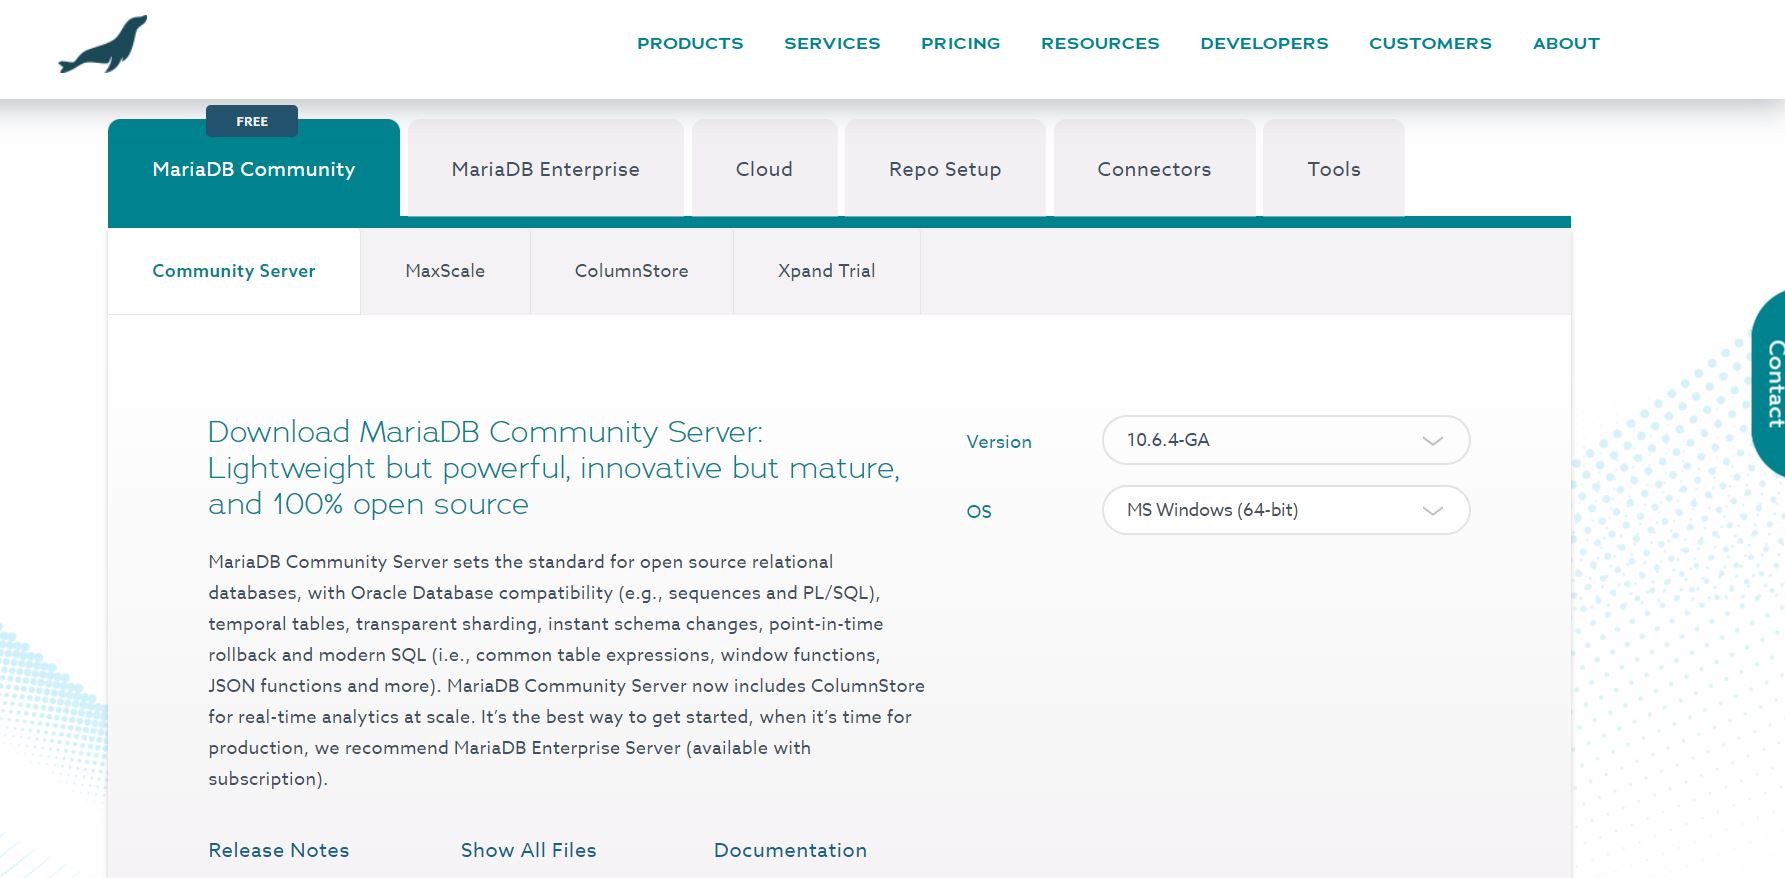Open the Contact side tab
Image resolution: width=1785 pixels, height=878 pixels.
1771,384
